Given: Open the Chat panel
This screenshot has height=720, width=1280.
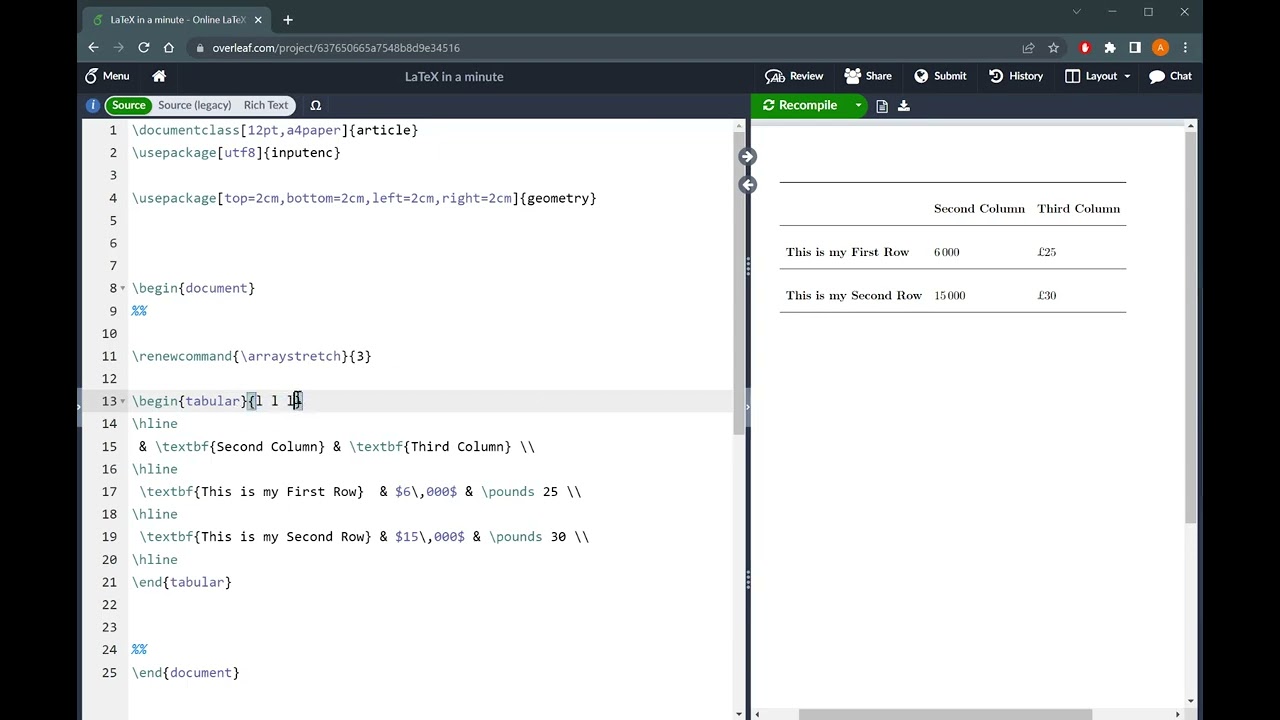Looking at the screenshot, I should tap(1170, 76).
